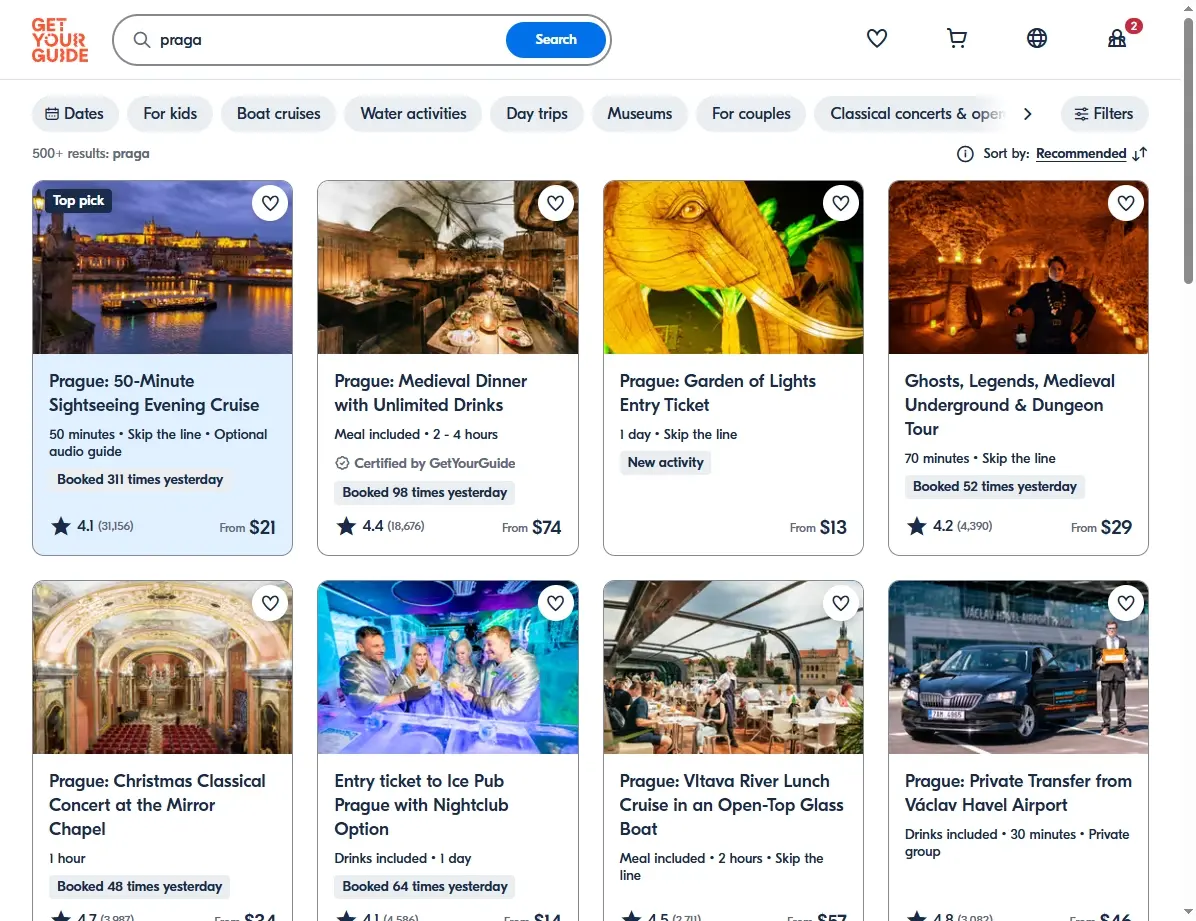Click the 'From $13' price

tap(818, 527)
